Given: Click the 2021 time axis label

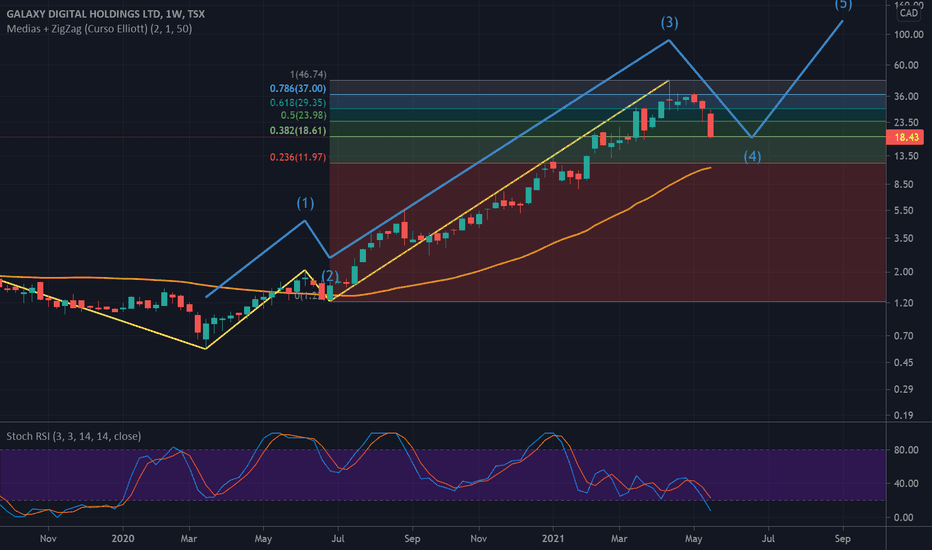Looking at the screenshot, I should 553,539.
